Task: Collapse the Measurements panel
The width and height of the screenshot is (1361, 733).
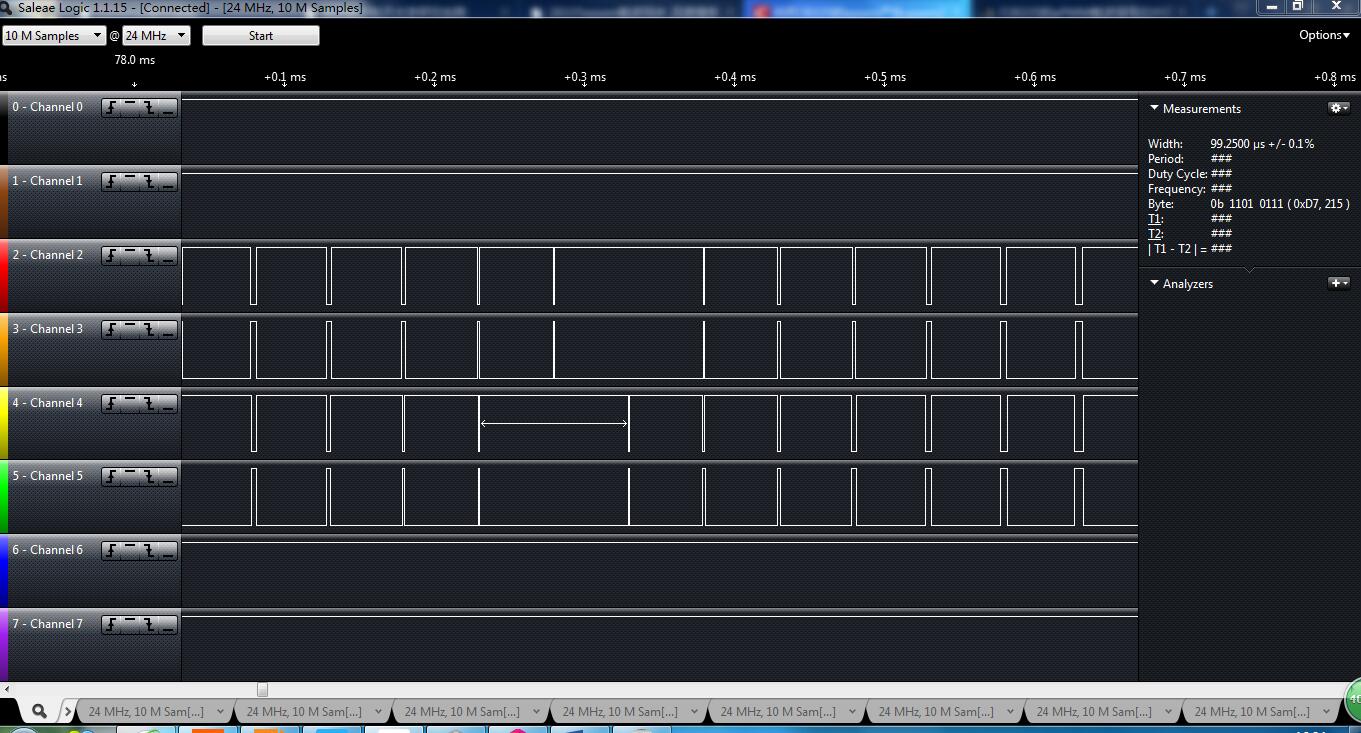Action: pyautogui.click(x=1154, y=108)
